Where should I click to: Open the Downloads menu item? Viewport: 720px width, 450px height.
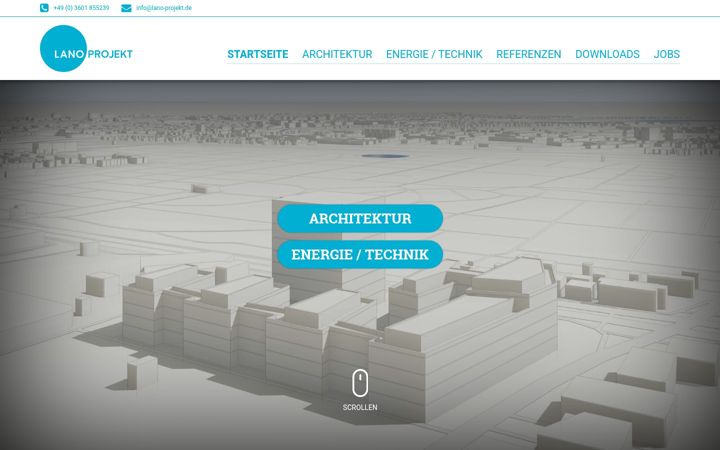(x=607, y=54)
